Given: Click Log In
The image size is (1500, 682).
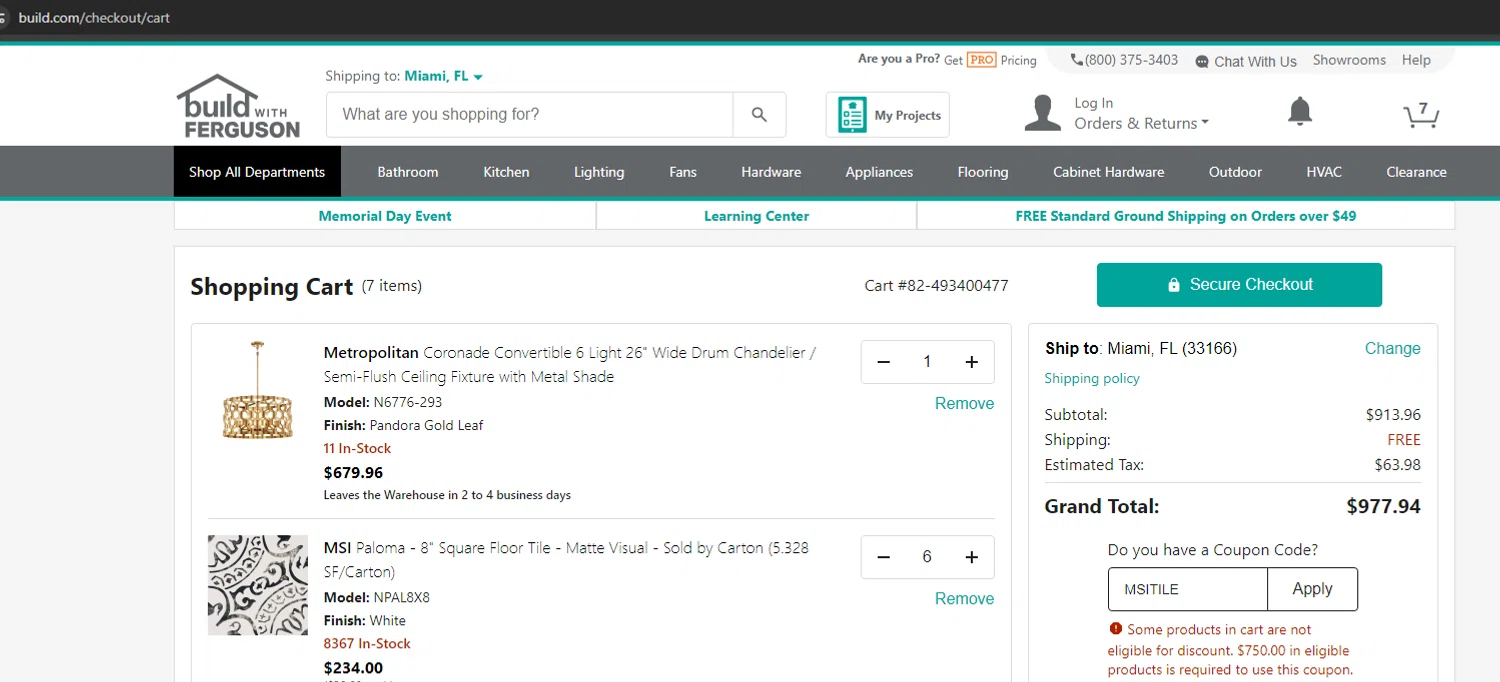Looking at the screenshot, I should tap(1093, 103).
